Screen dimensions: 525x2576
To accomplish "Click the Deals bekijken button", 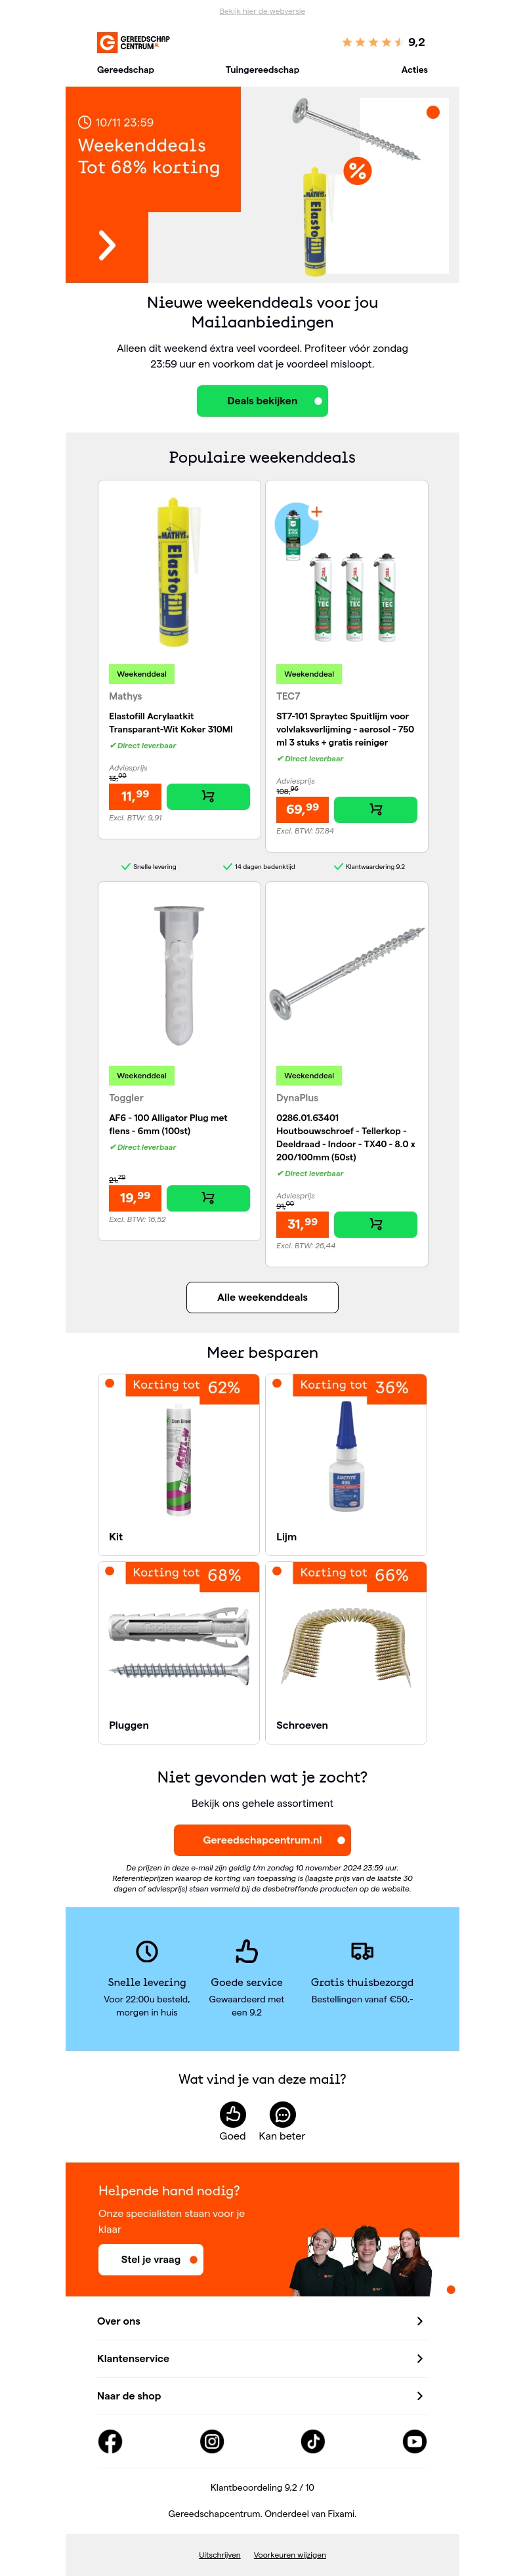I will click(x=262, y=401).
